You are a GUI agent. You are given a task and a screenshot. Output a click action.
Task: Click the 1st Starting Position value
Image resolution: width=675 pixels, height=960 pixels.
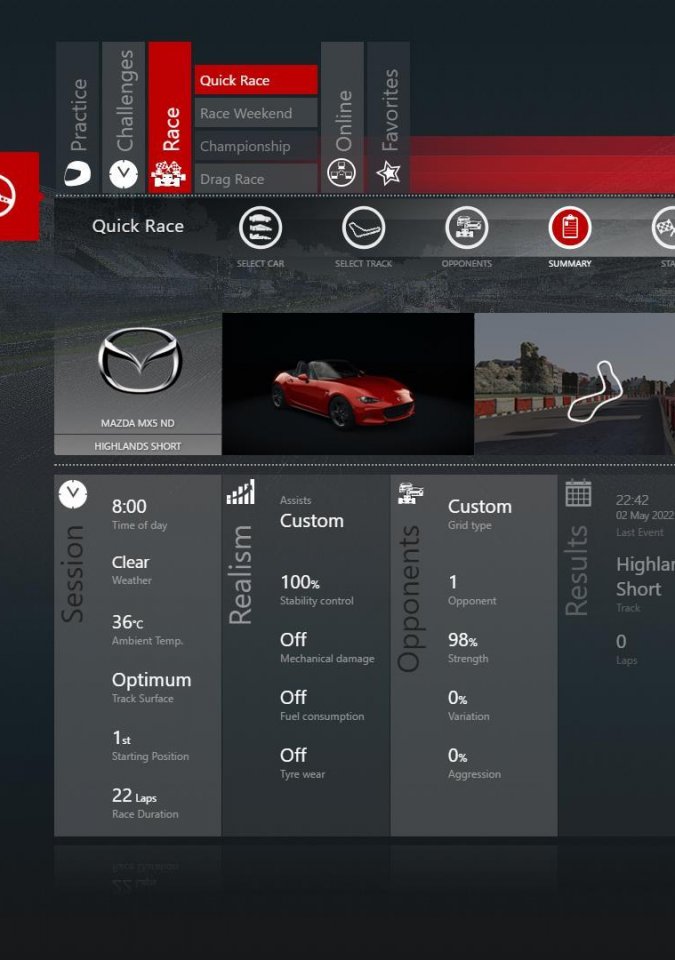121,738
